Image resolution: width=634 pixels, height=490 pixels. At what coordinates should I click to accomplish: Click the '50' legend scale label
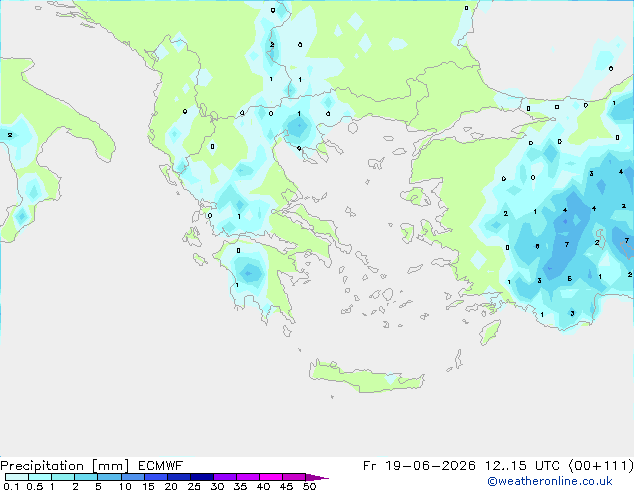tap(309, 486)
